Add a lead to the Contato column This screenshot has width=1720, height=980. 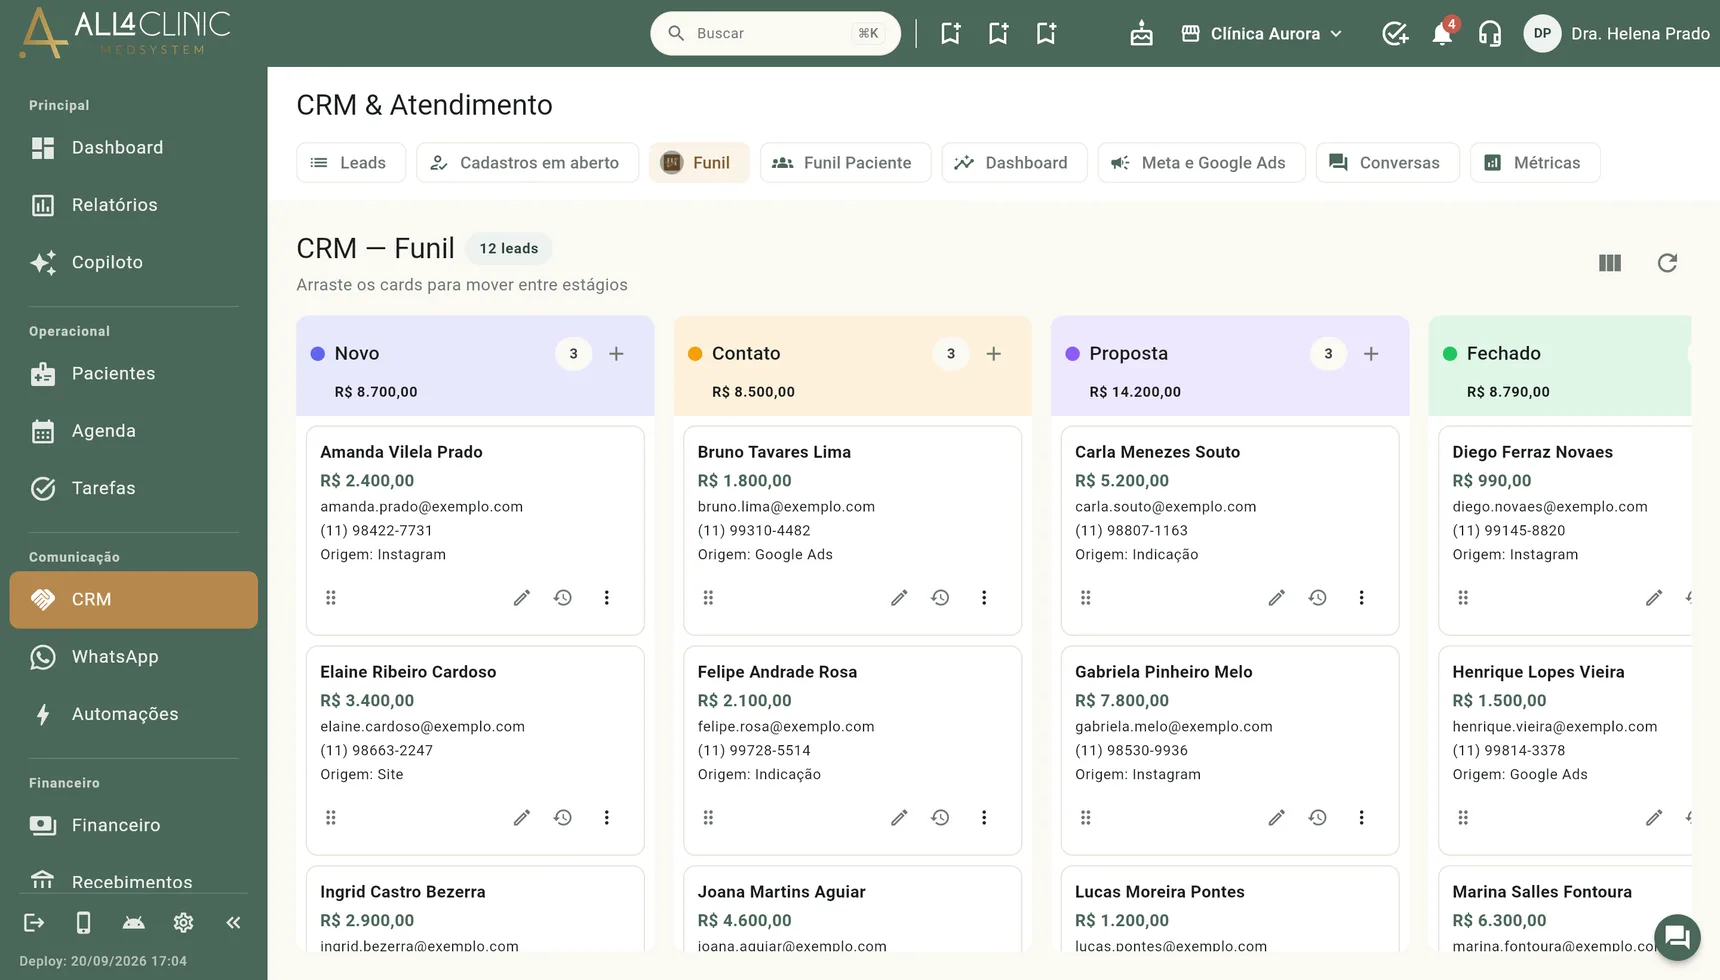click(994, 354)
